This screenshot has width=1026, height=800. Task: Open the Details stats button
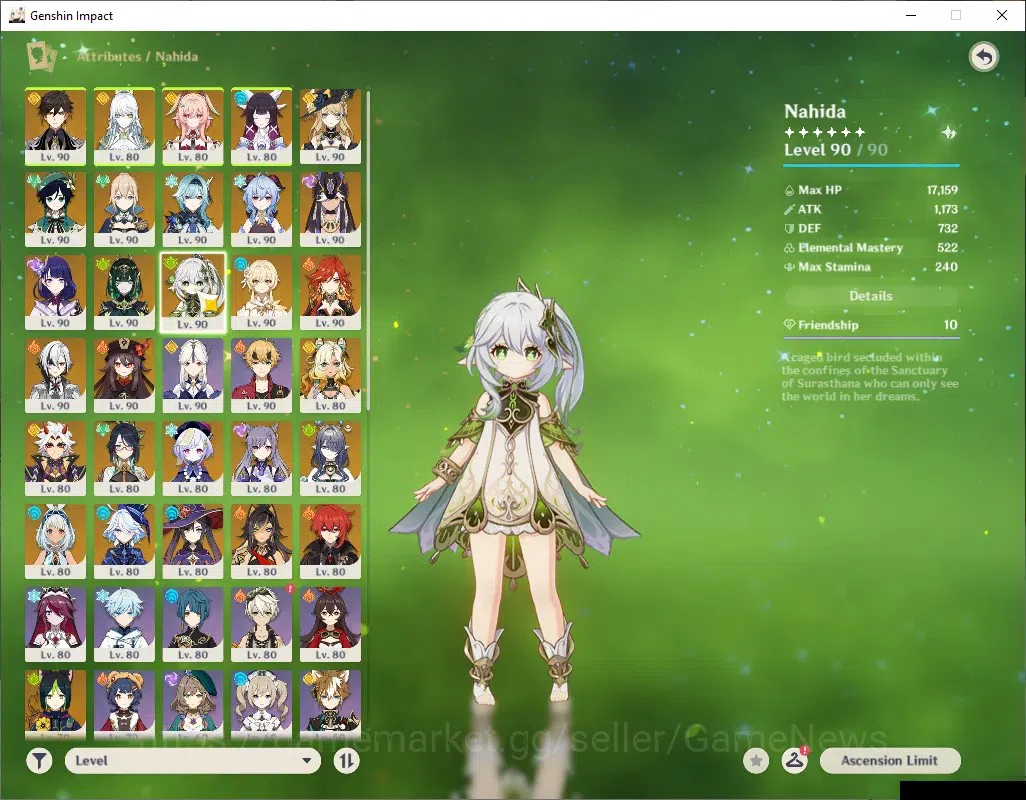[871, 296]
